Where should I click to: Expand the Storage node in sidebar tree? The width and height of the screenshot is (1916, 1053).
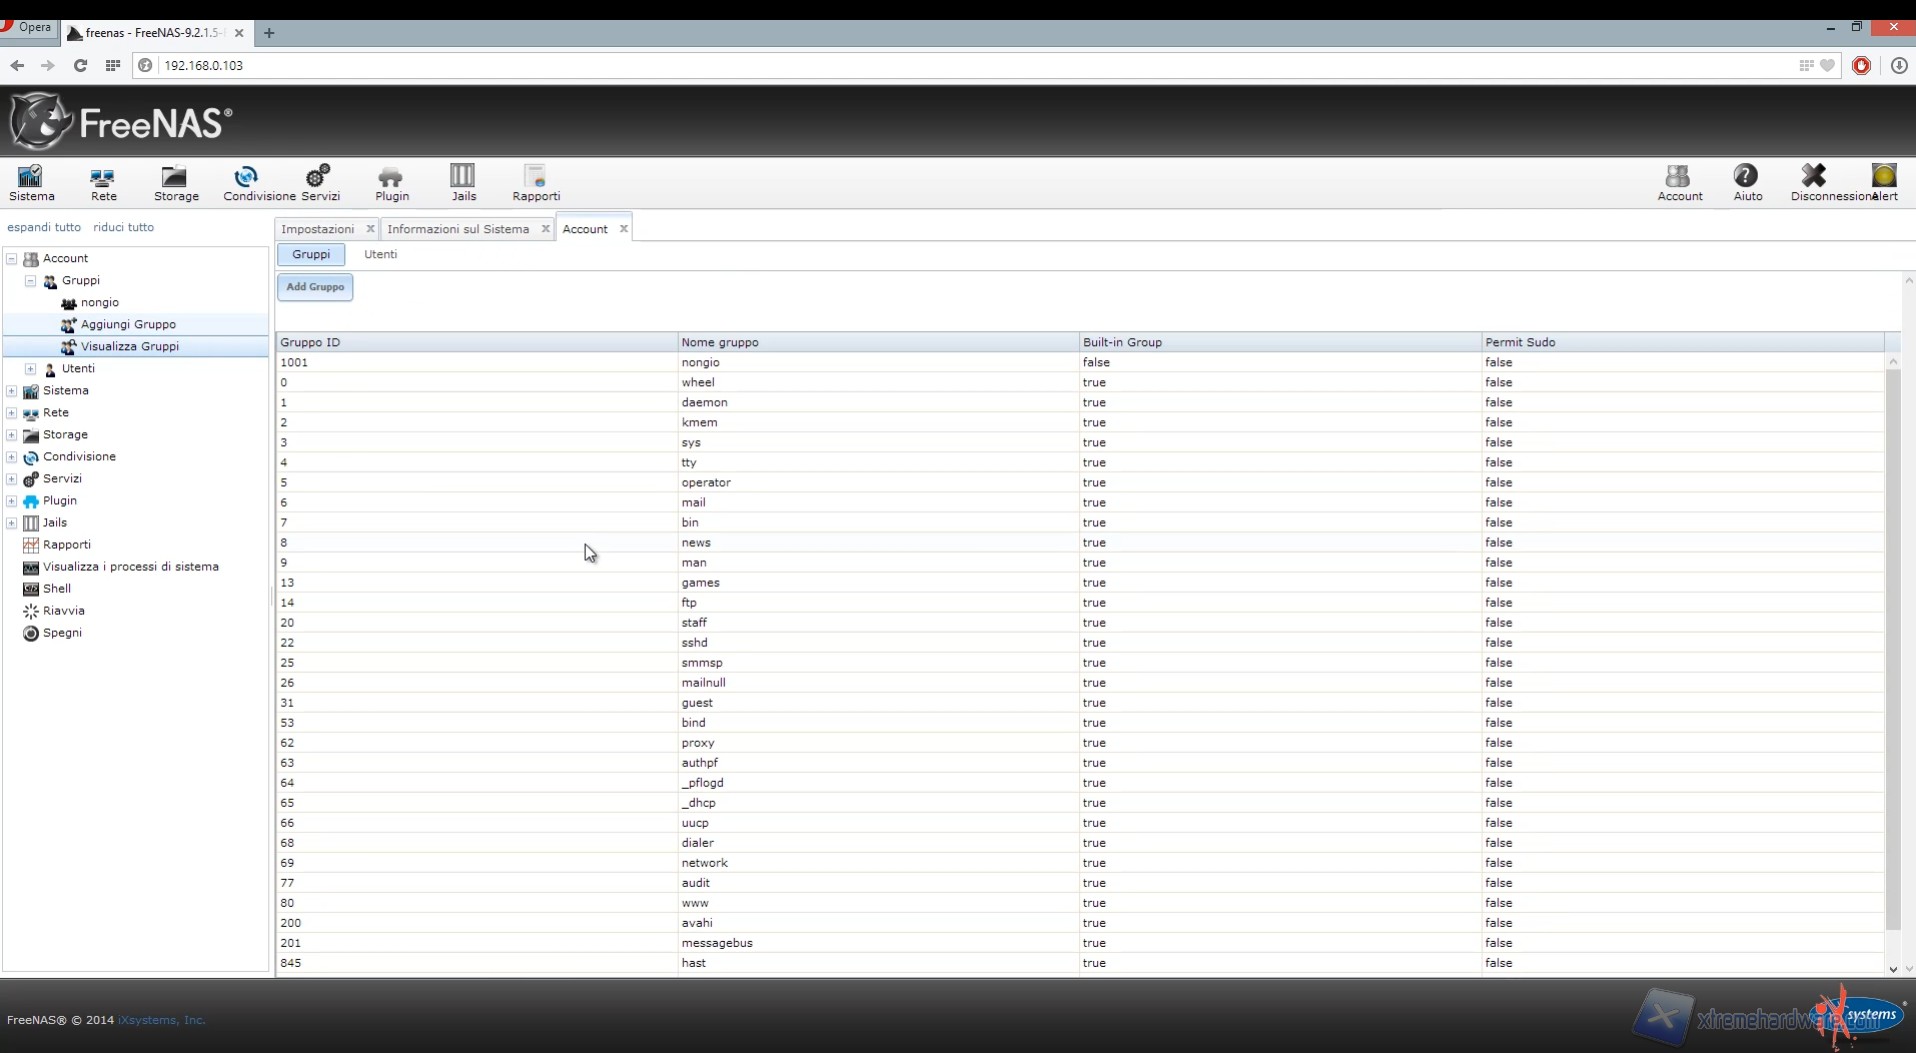[12, 435]
